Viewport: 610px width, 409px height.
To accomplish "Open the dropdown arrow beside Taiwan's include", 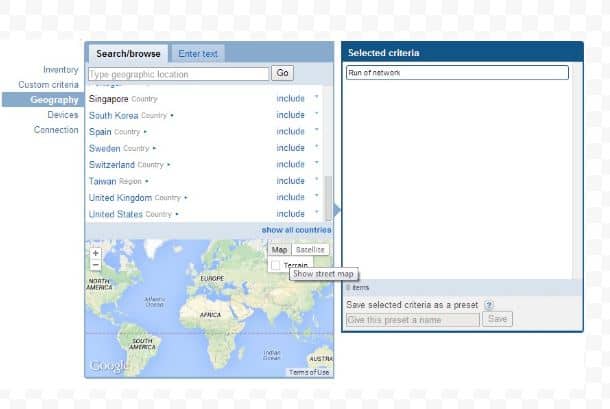I will [316, 179].
